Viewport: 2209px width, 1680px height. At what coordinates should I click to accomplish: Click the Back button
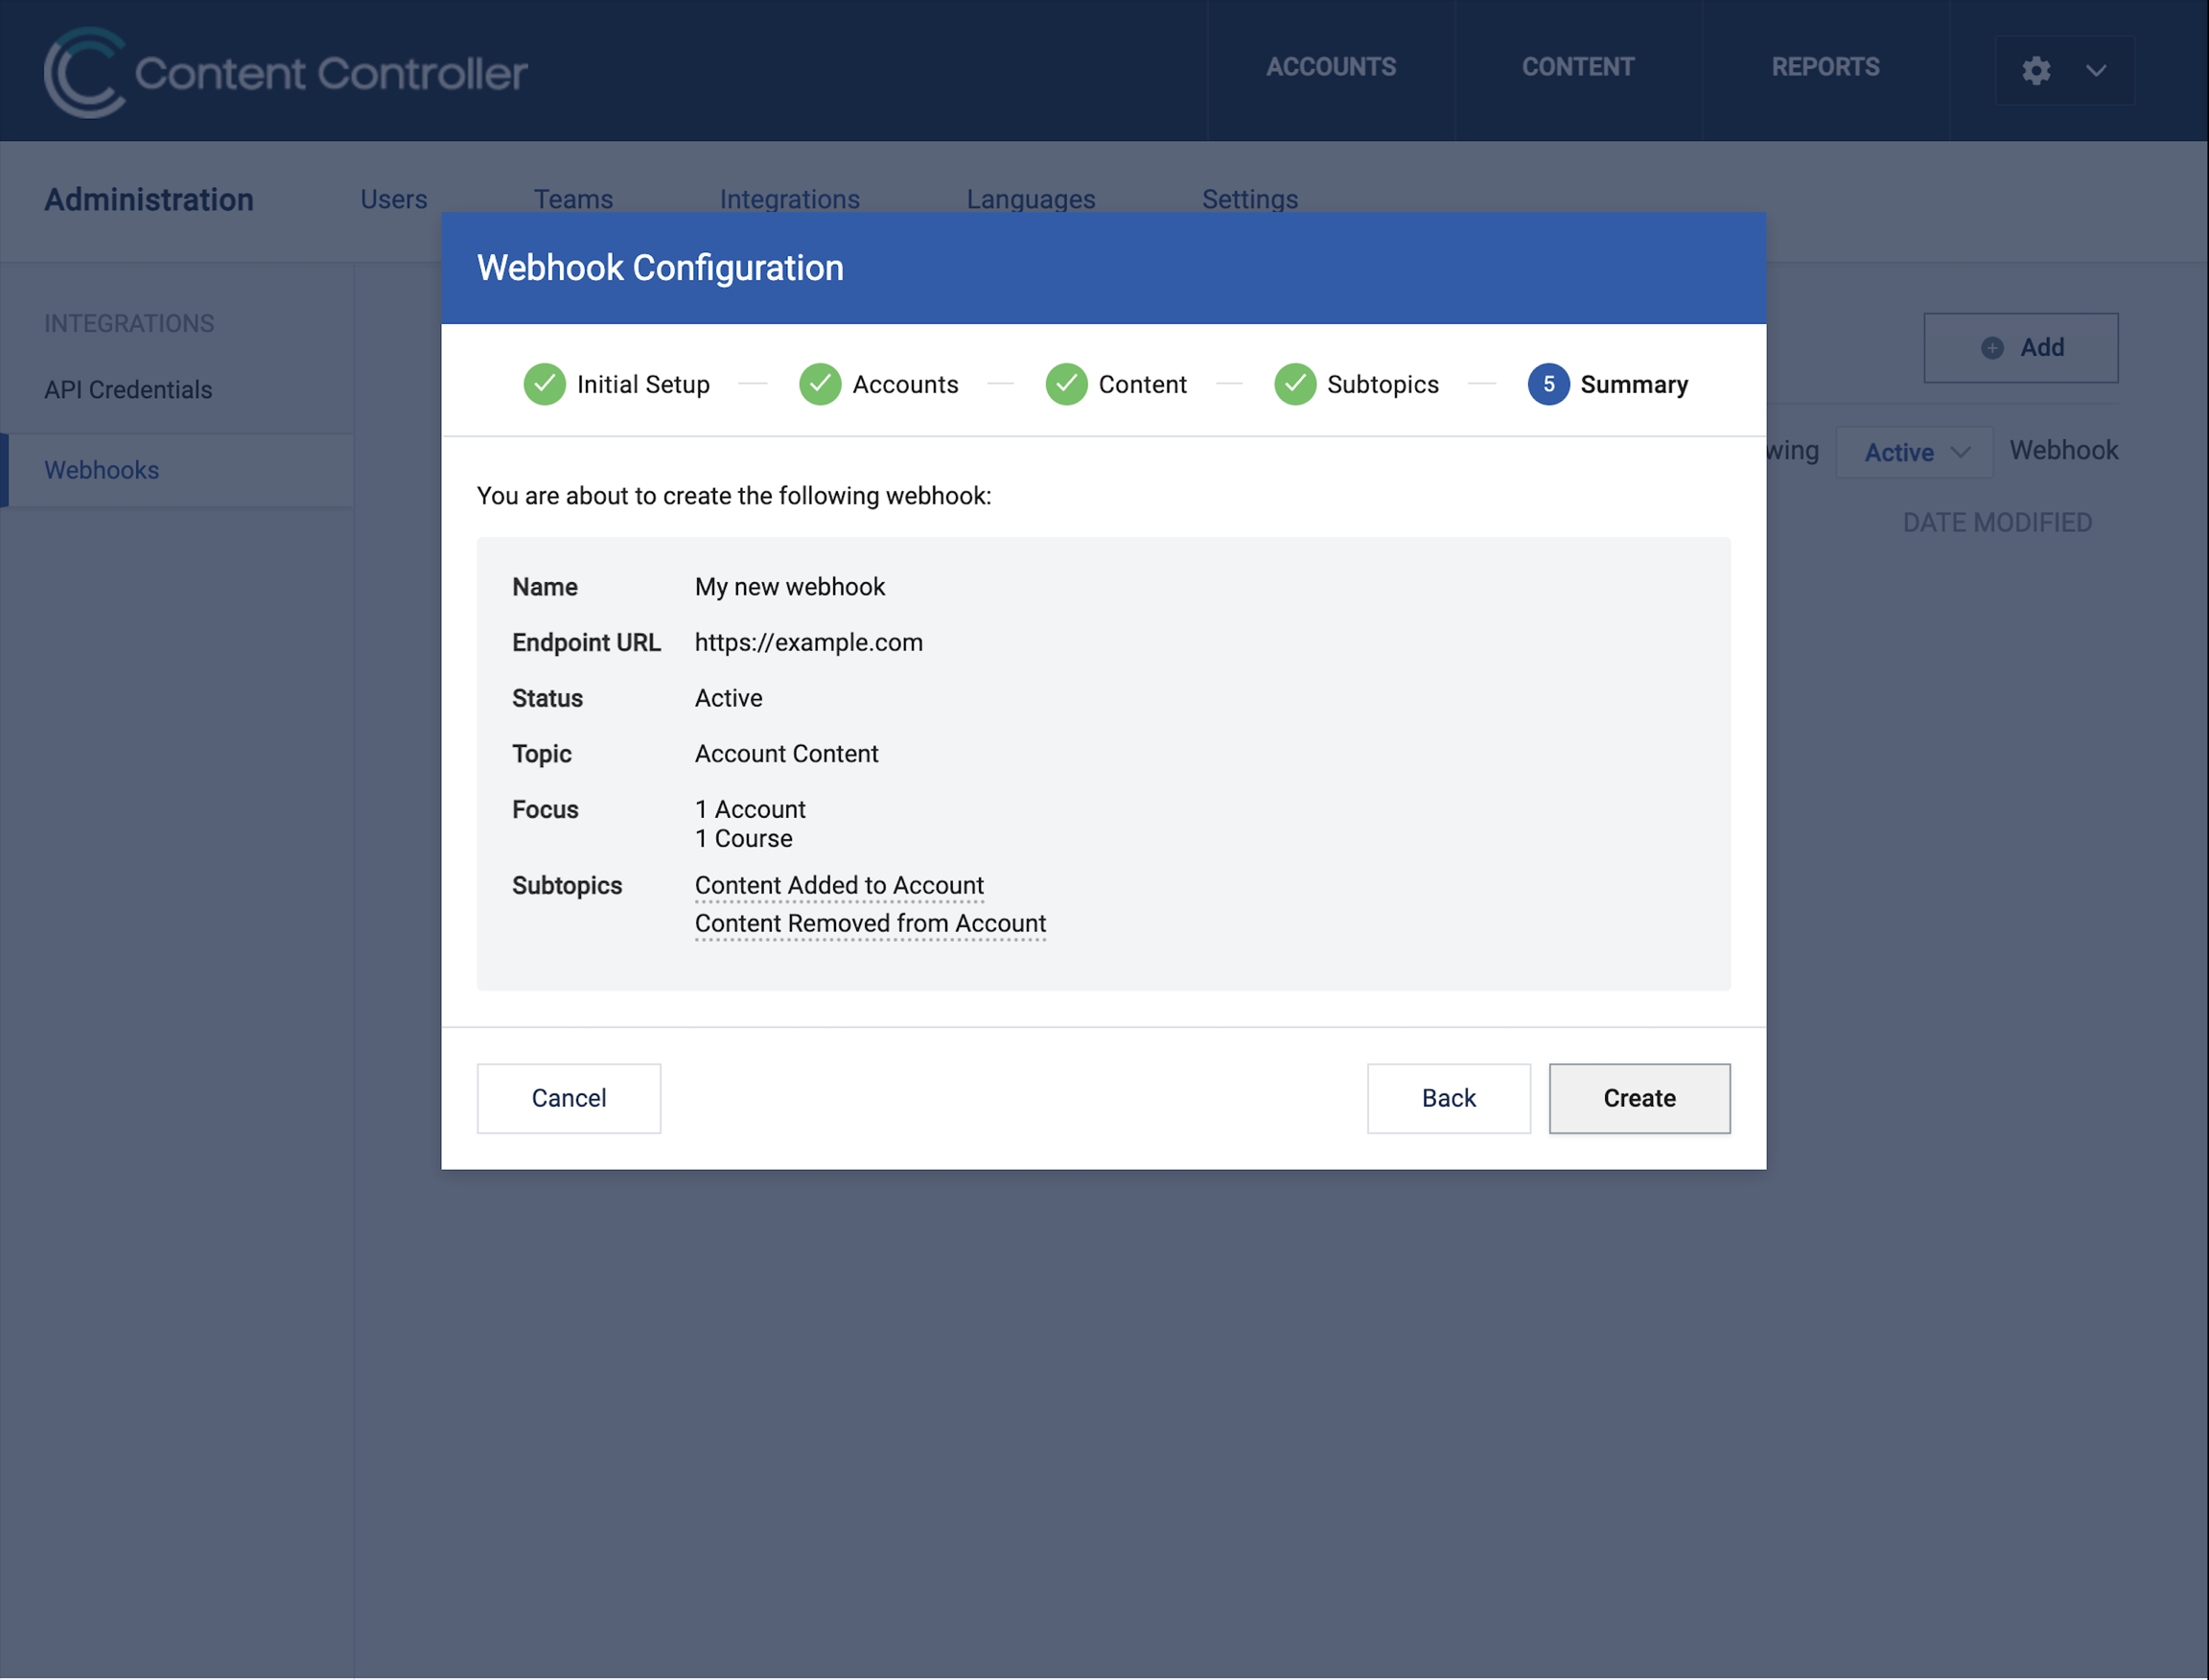[1448, 1098]
